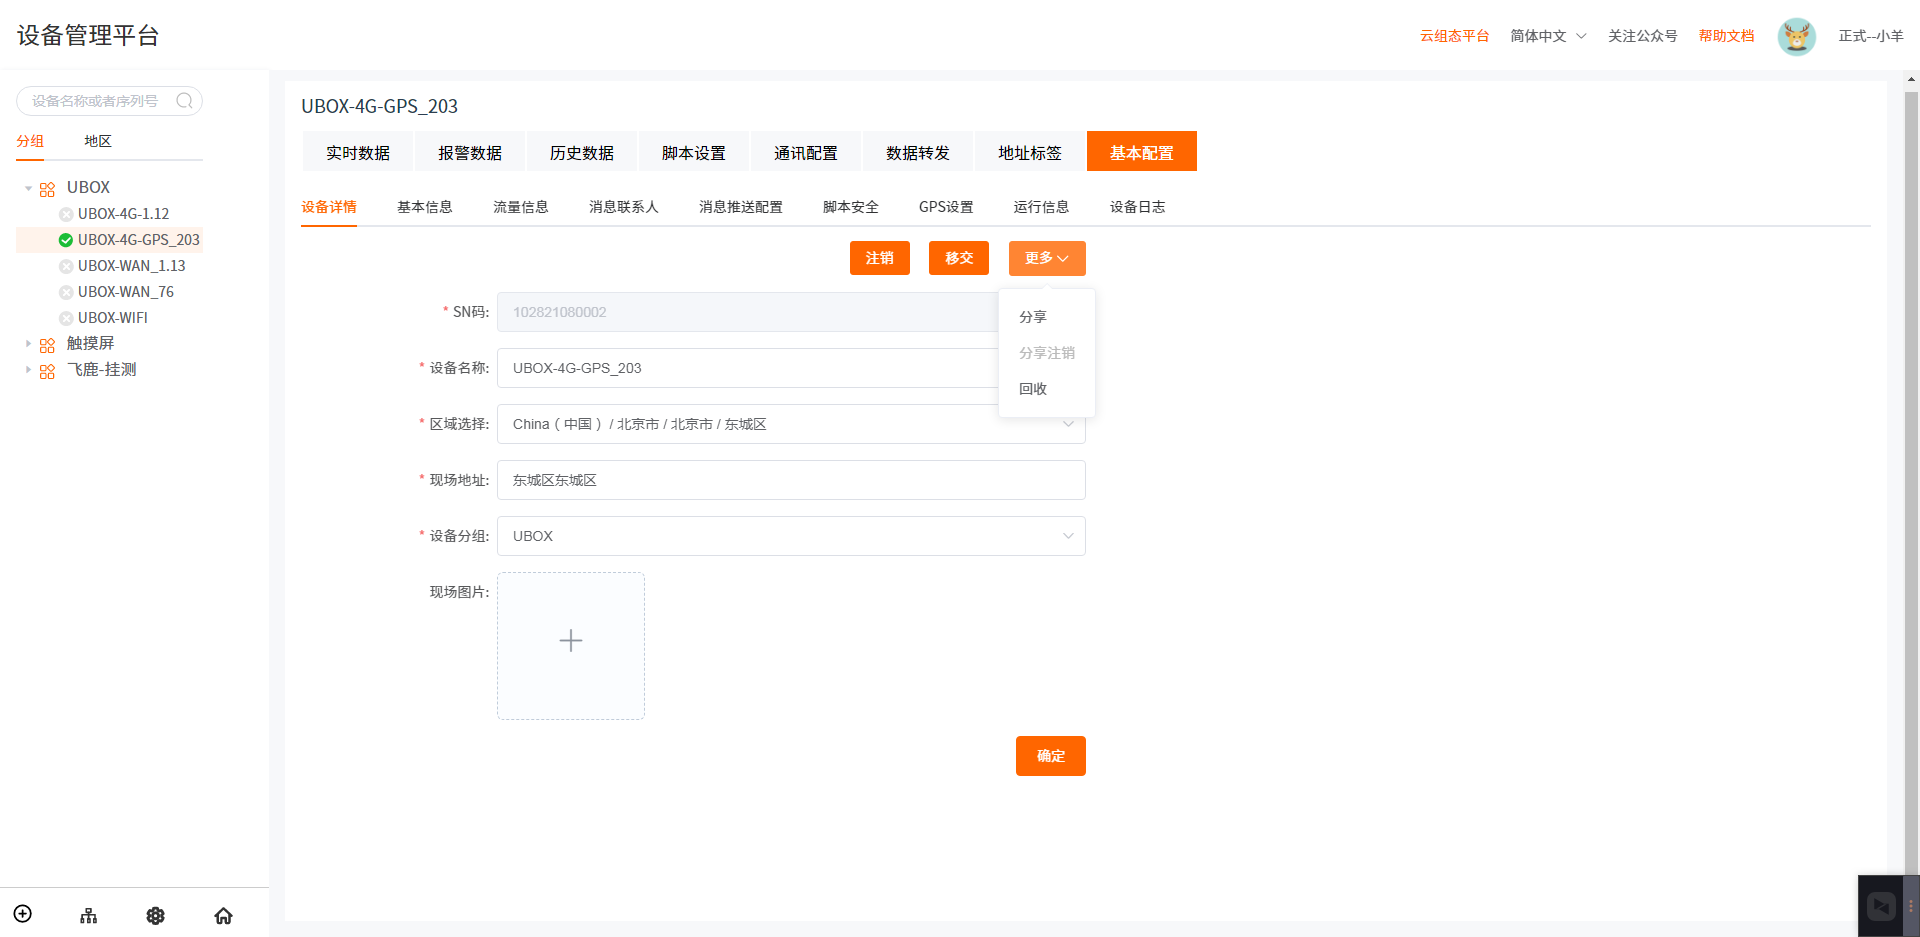Open the 关注公众号 link
The image size is (1920, 937).
coord(1643,36)
